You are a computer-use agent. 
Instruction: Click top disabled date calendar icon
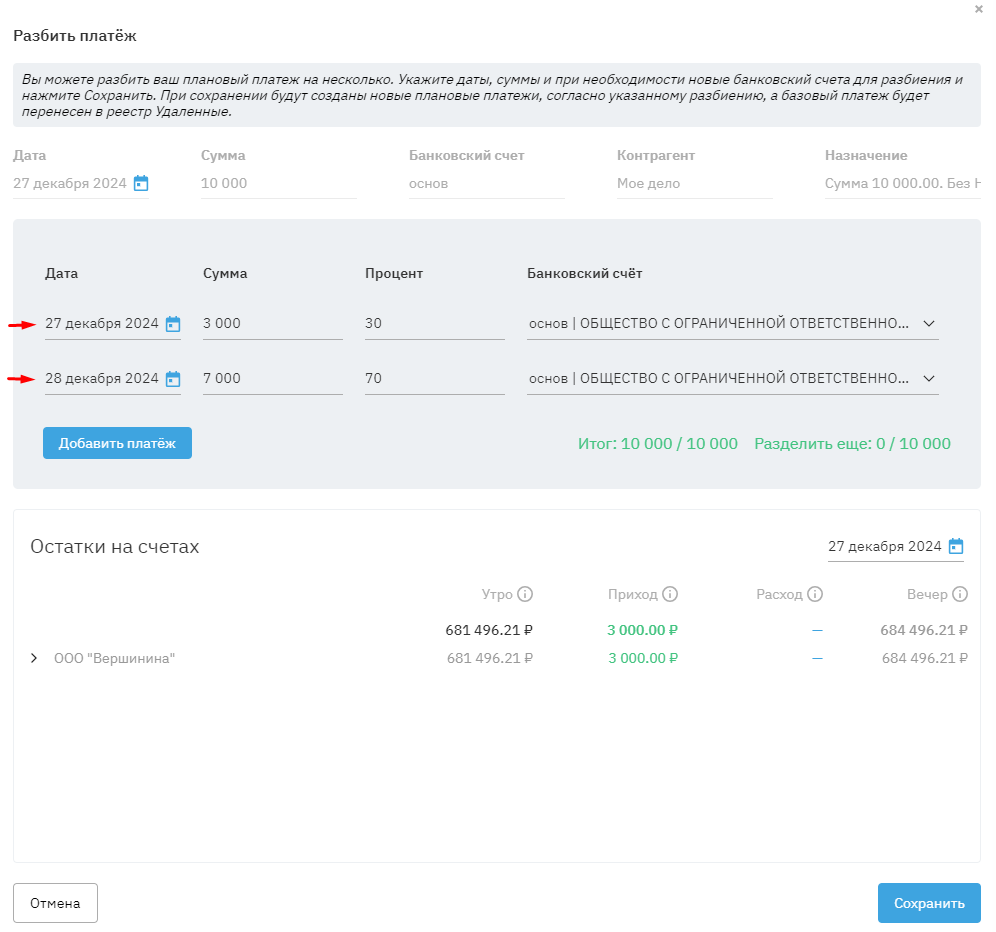[141, 183]
